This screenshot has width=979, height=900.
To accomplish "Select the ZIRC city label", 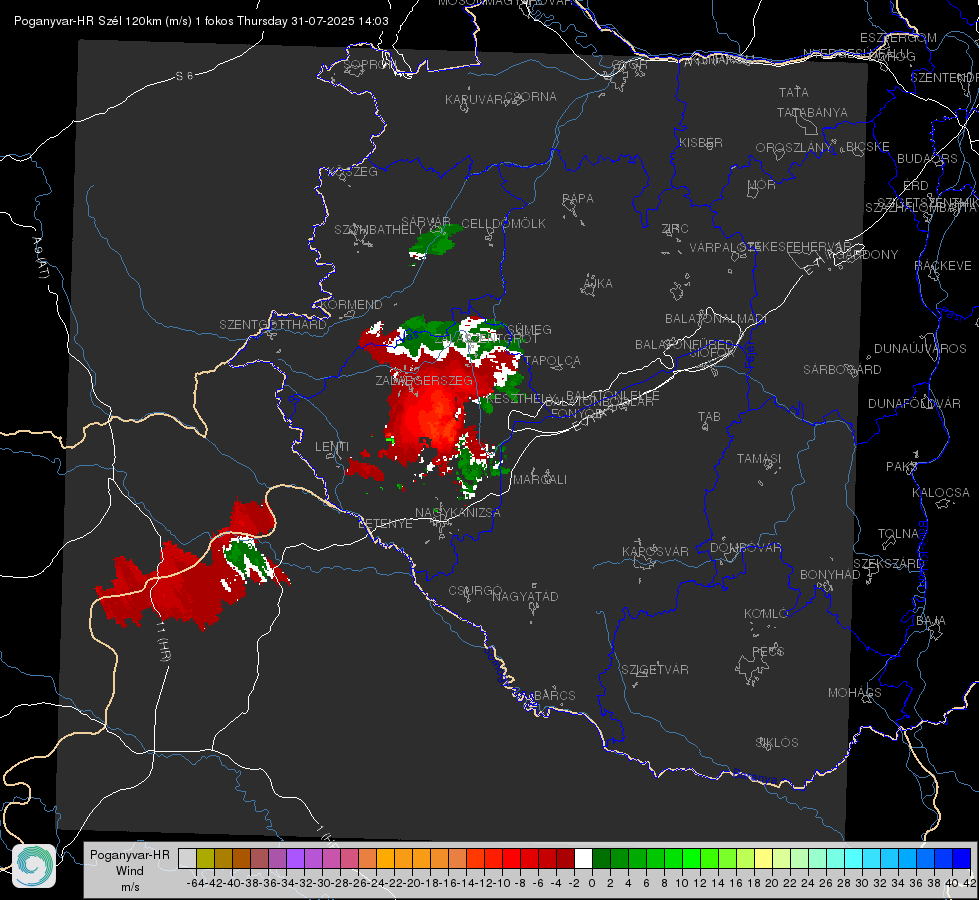I will (675, 228).
